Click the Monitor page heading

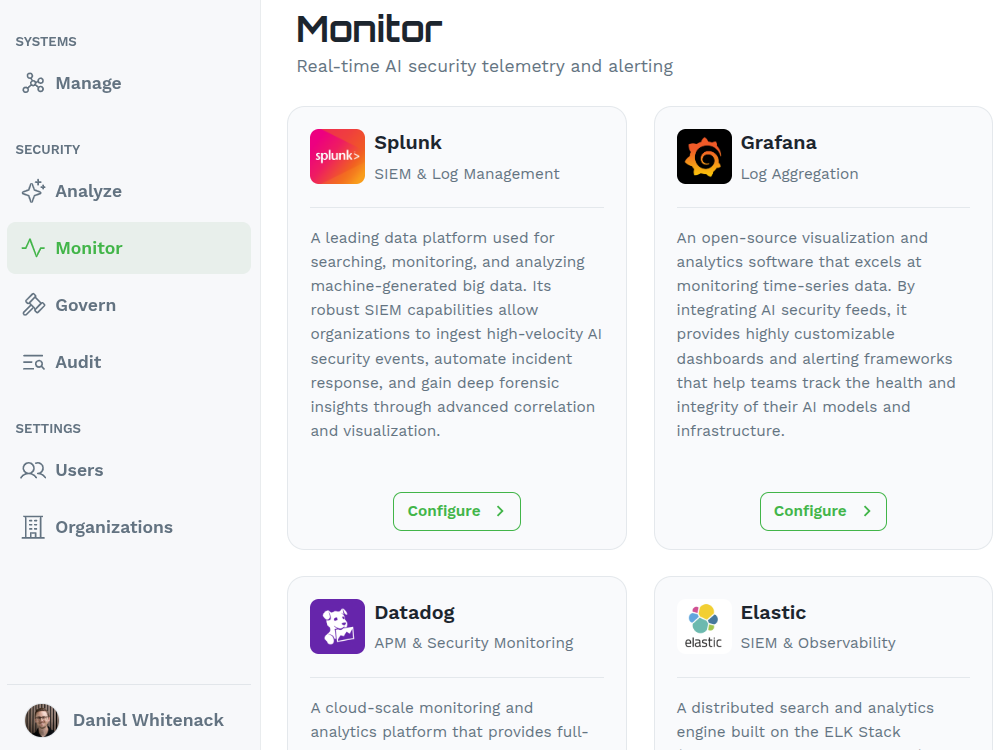[369, 29]
